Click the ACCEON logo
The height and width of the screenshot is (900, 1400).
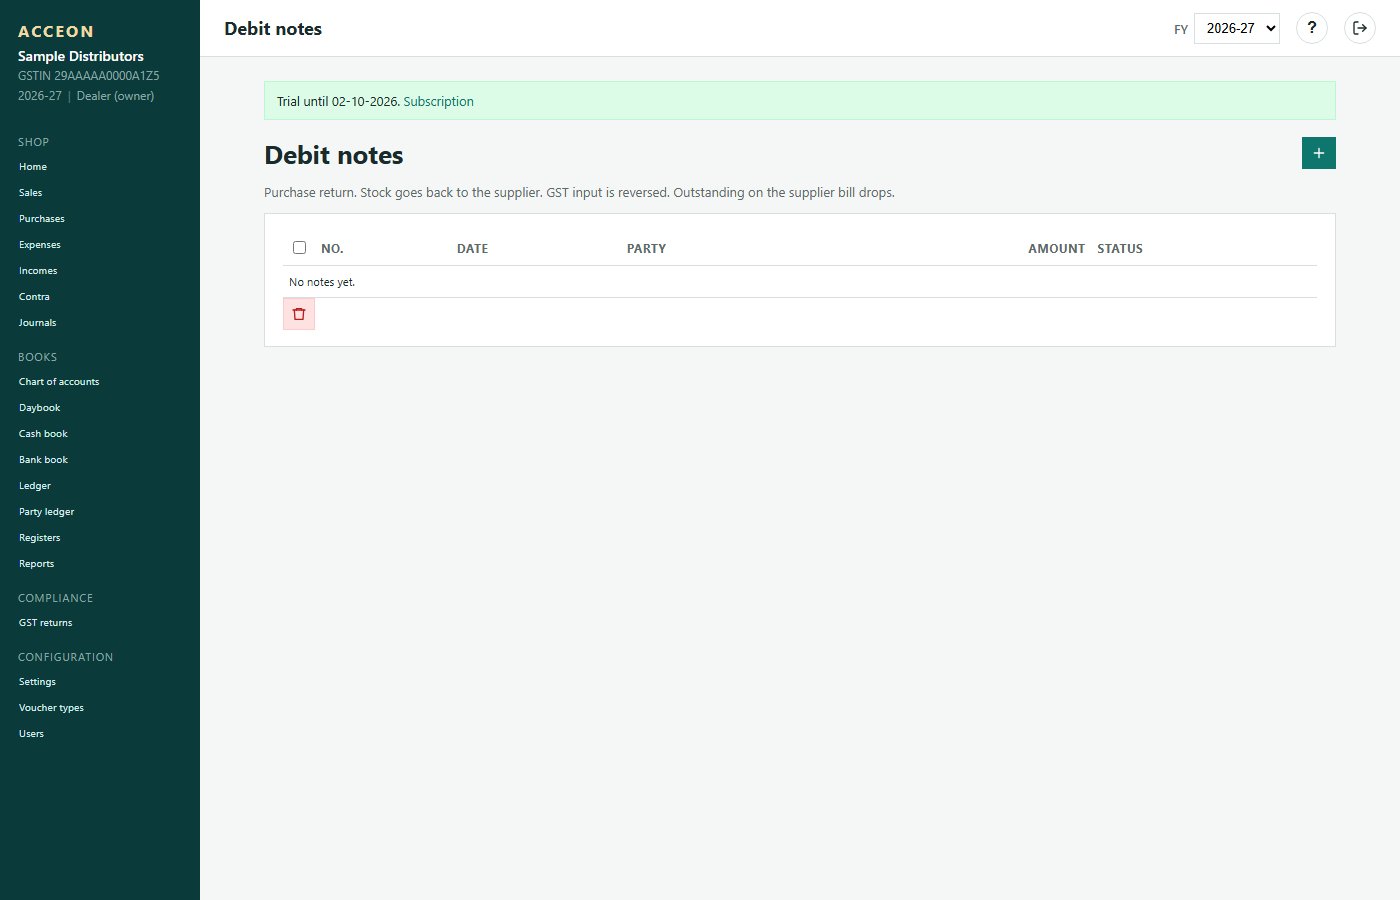point(56,32)
